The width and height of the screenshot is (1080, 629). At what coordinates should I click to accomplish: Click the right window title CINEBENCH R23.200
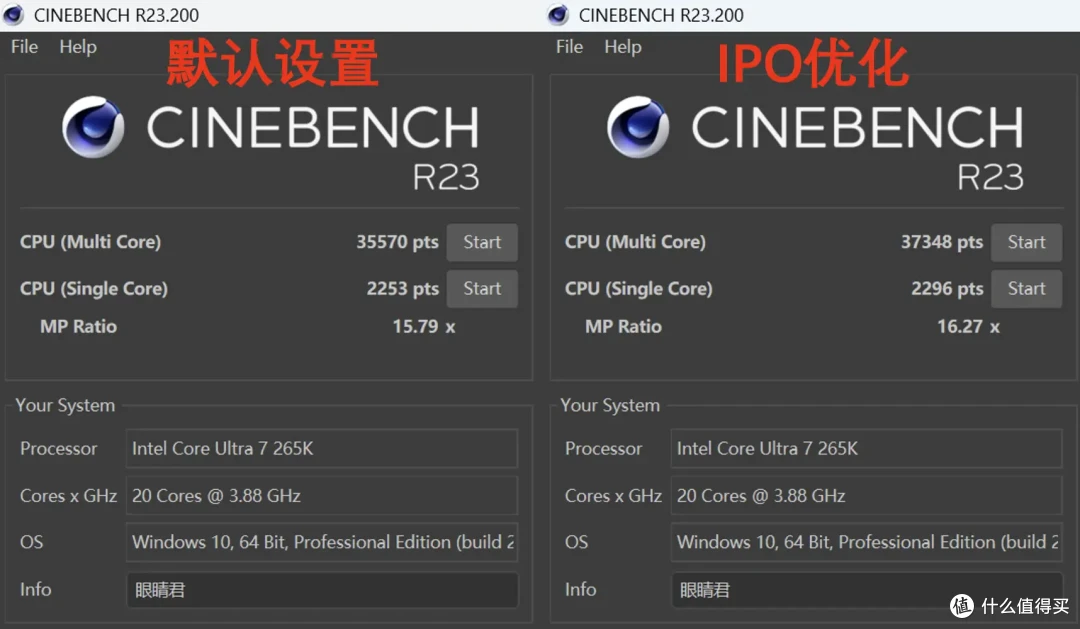pos(661,15)
